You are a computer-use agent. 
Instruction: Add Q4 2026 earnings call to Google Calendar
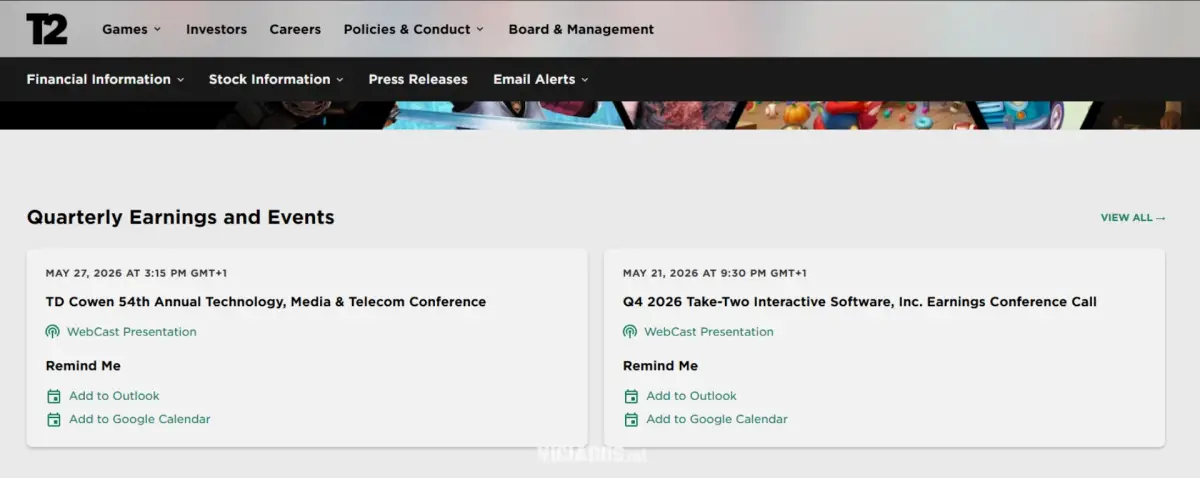[717, 420]
